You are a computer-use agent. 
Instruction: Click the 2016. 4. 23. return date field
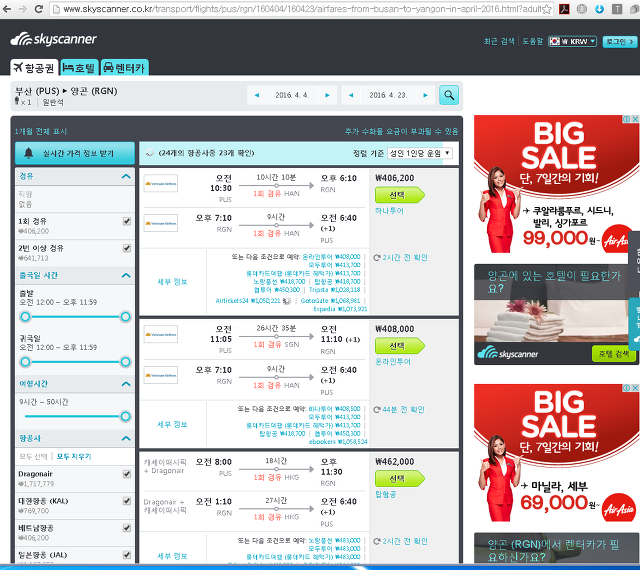pyautogui.click(x=388, y=95)
